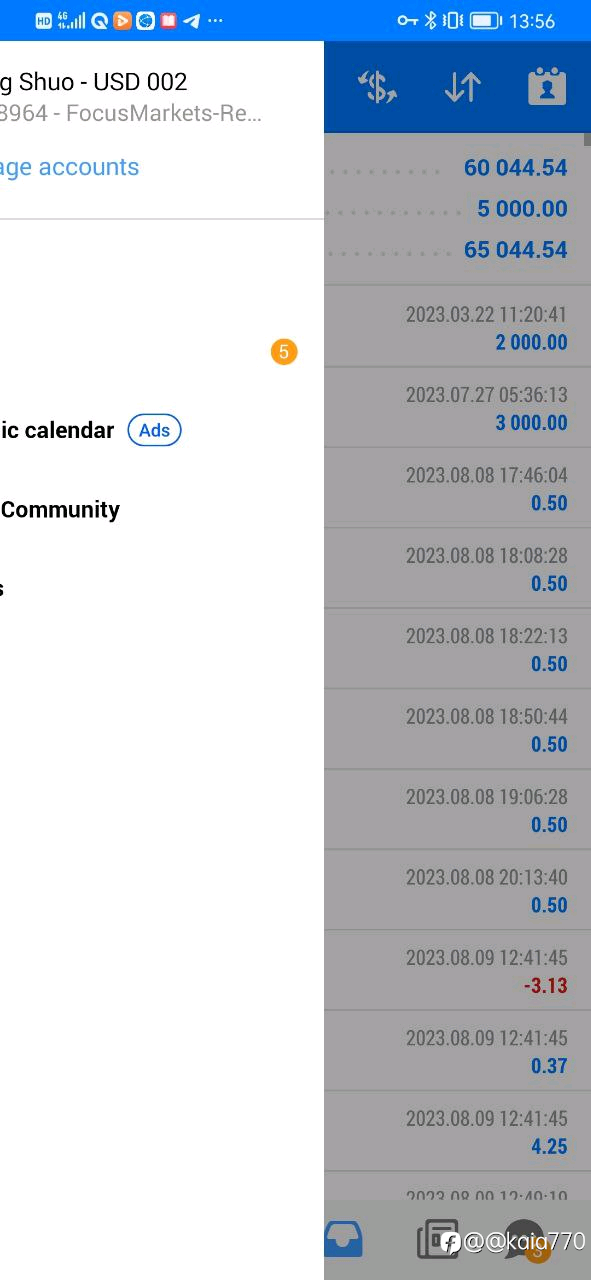Image resolution: width=591 pixels, height=1280 pixels.
Task: Open the Manage accounts link
Action: (69, 167)
